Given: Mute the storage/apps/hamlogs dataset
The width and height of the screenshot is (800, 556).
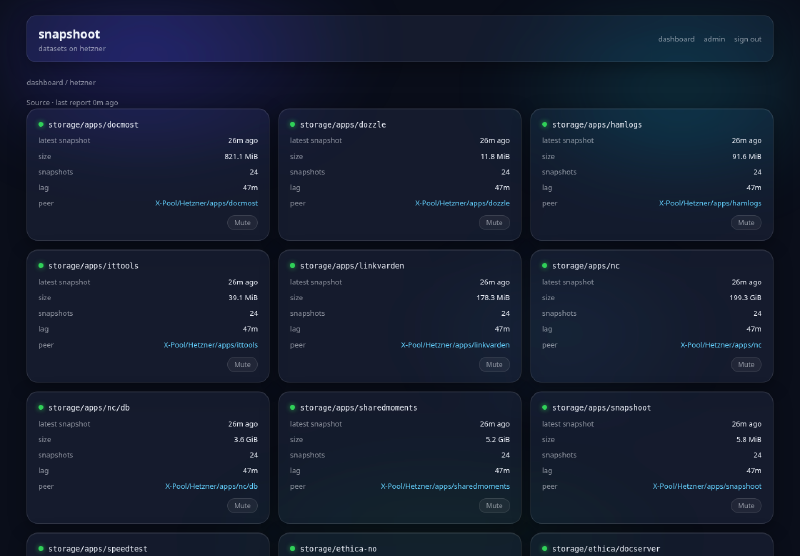Looking at the screenshot, I should [x=746, y=223].
